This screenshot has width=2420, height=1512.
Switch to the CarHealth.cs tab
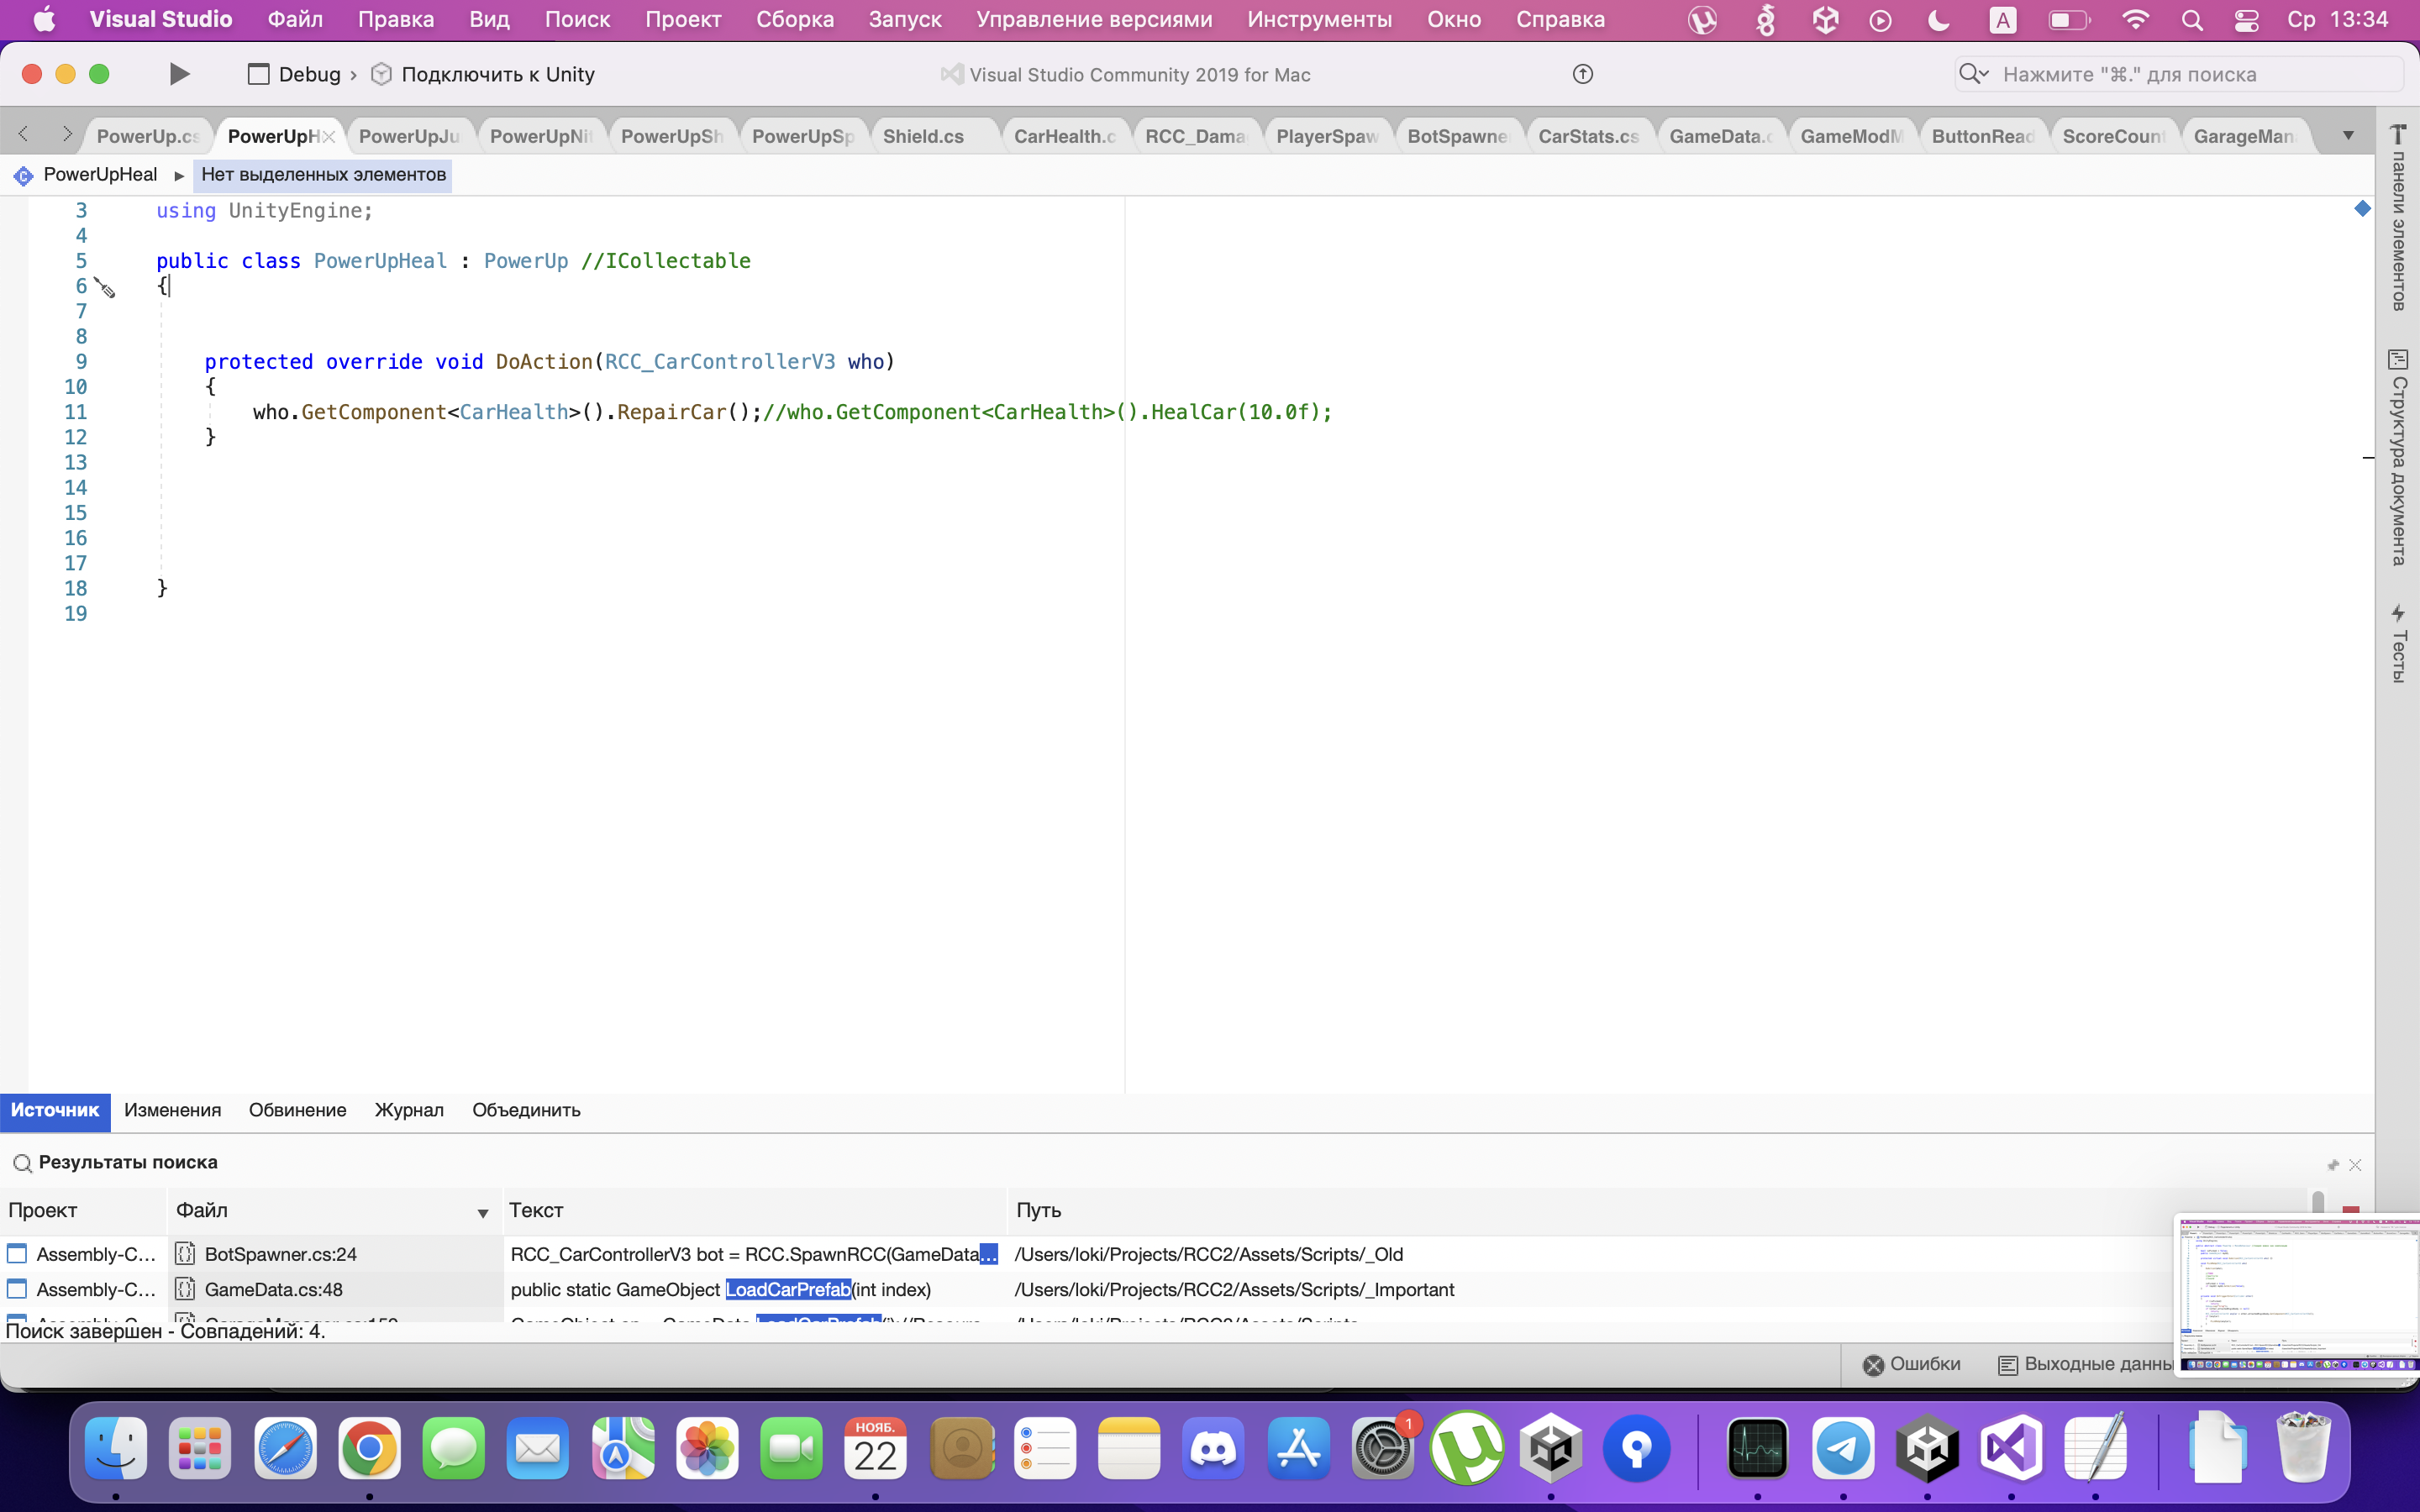1064,136
